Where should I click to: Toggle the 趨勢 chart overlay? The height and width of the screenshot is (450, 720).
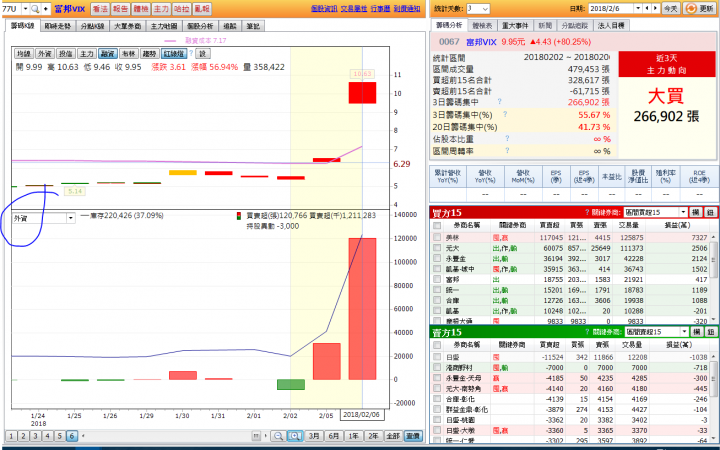click(149, 54)
